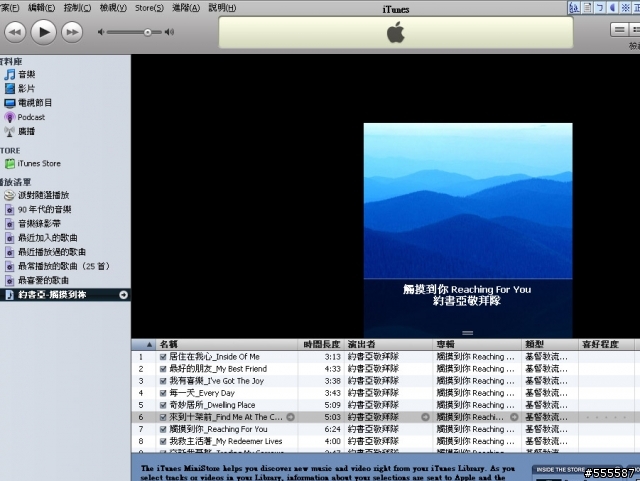
Task: Uncheck 奇妙居所_Dwelling Place track
Action: tap(163, 405)
